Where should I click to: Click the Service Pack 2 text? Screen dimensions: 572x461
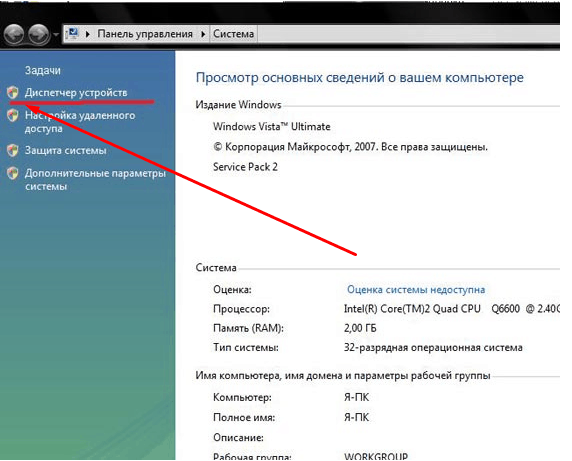pyautogui.click(x=245, y=167)
